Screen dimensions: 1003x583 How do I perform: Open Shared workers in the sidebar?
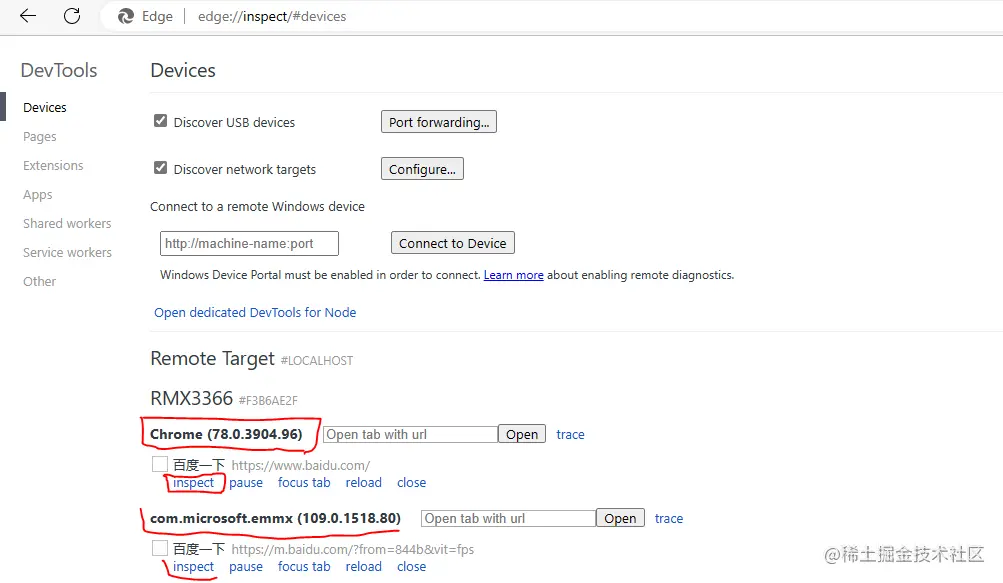tap(67, 223)
